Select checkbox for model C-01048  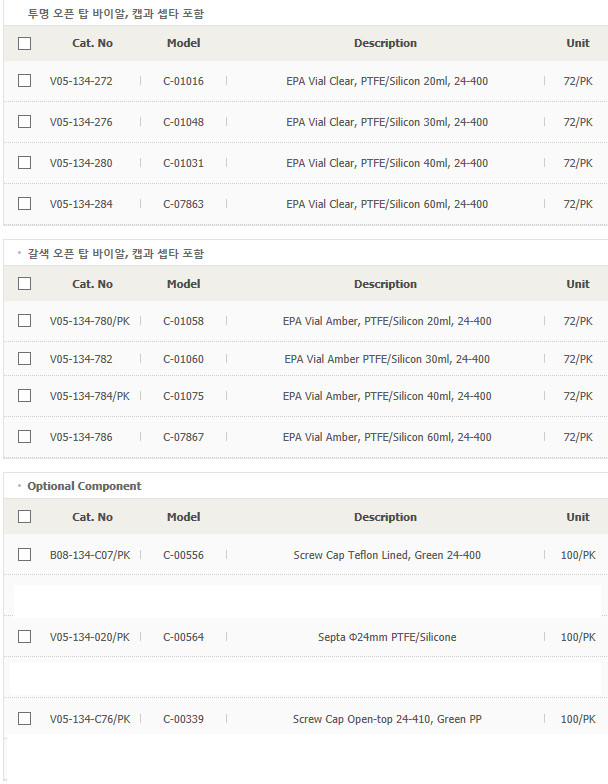24,122
